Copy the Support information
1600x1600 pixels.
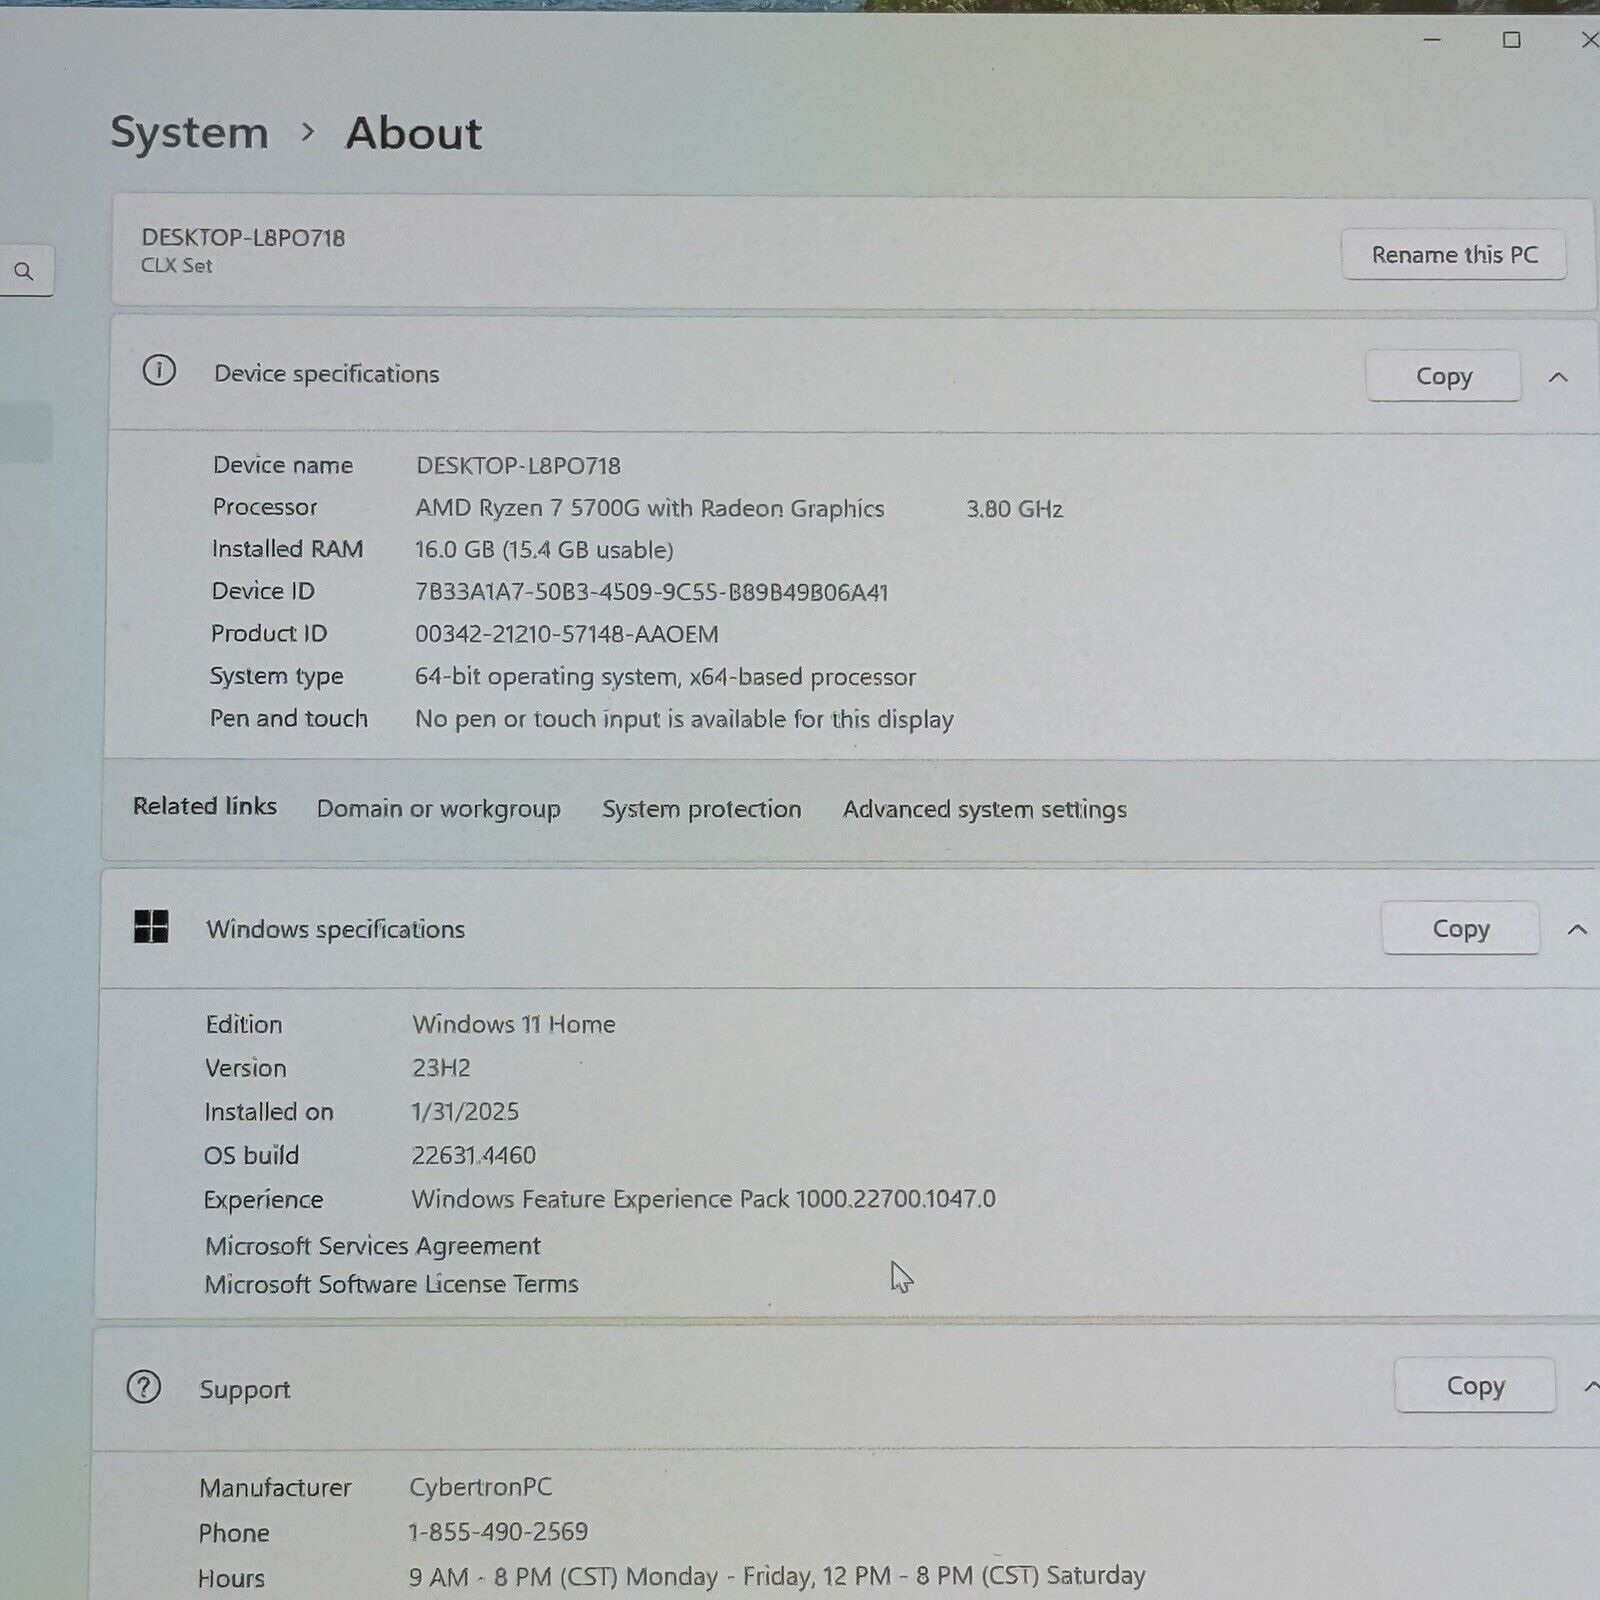(x=1475, y=1385)
